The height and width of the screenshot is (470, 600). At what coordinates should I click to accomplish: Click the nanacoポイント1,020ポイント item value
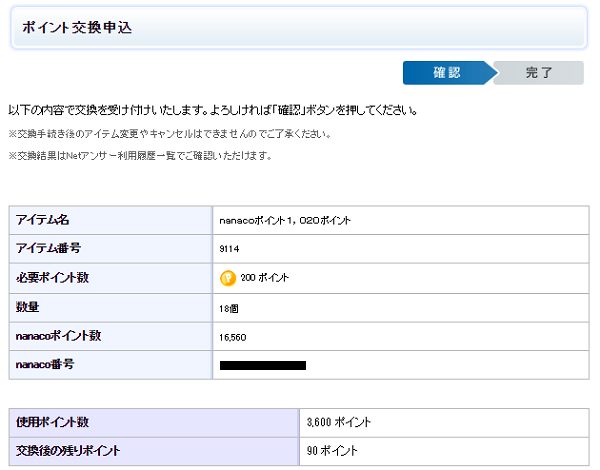coord(285,220)
